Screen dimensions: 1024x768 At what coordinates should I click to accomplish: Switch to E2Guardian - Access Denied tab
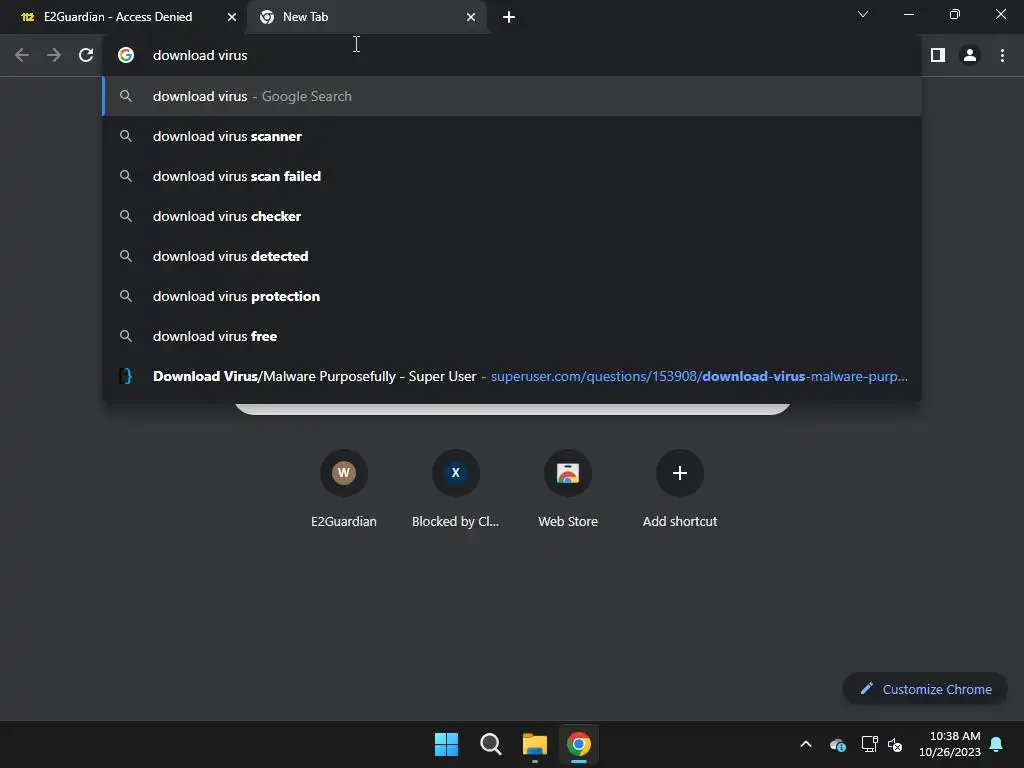pyautogui.click(x=124, y=17)
